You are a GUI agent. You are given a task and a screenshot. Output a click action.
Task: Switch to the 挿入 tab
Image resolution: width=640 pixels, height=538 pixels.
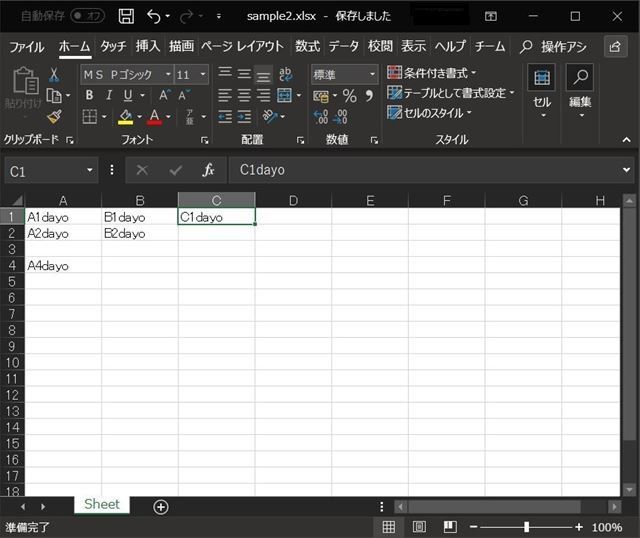(x=148, y=46)
